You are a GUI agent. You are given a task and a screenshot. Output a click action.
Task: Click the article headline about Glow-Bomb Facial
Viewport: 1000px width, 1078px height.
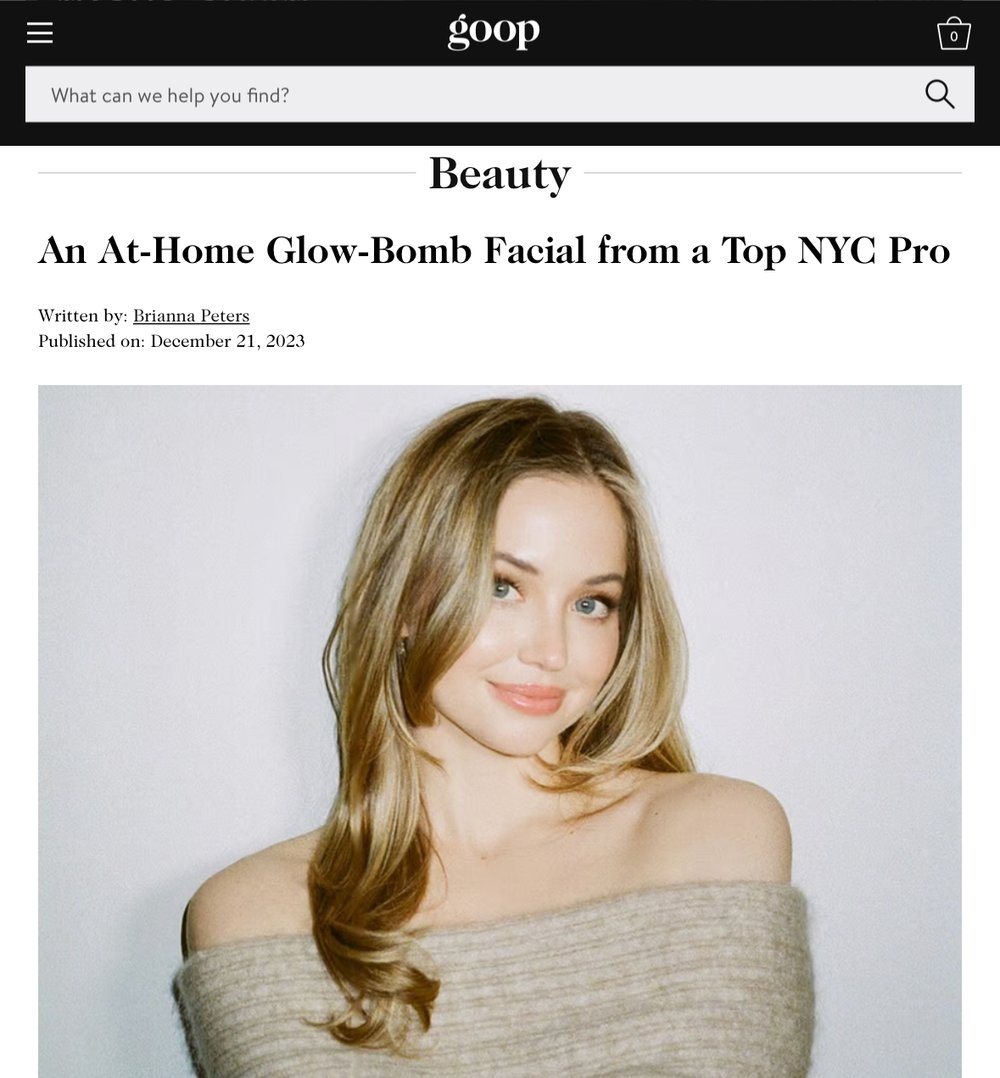click(494, 250)
